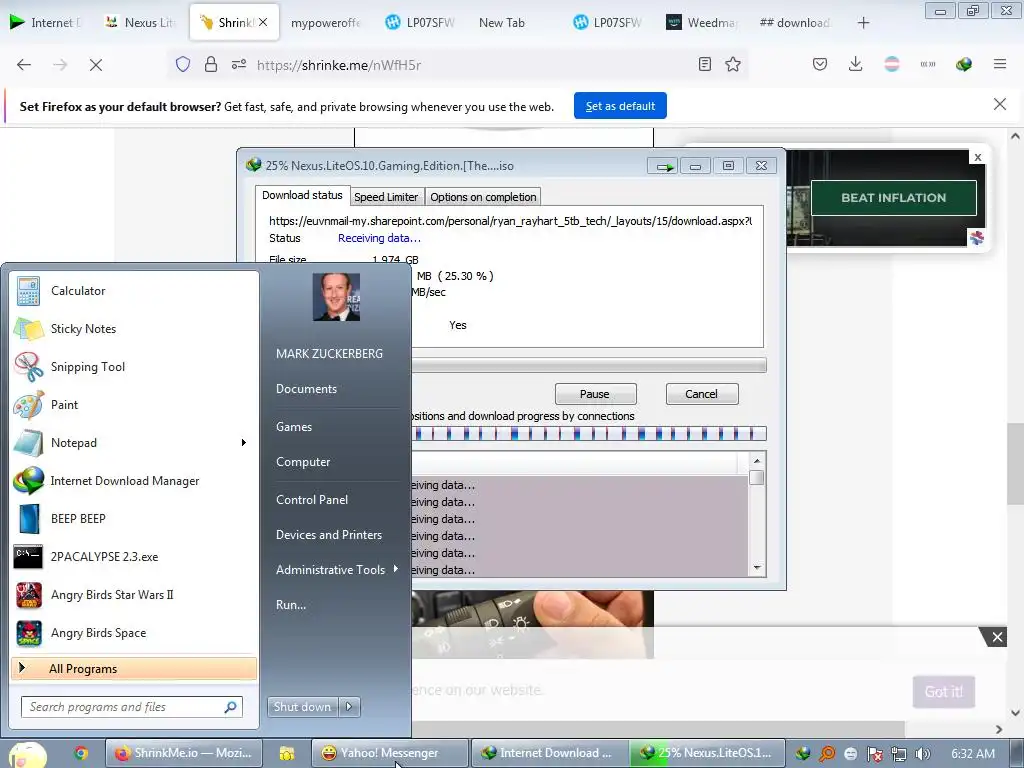Open Documents from the Start menu
This screenshot has width=1024, height=768.
pos(306,389)
